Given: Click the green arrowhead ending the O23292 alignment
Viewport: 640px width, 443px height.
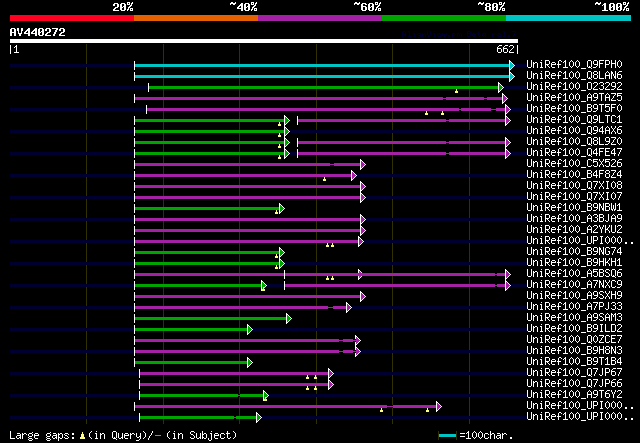Looking at the screenshot, I should (x=501, y=87).
